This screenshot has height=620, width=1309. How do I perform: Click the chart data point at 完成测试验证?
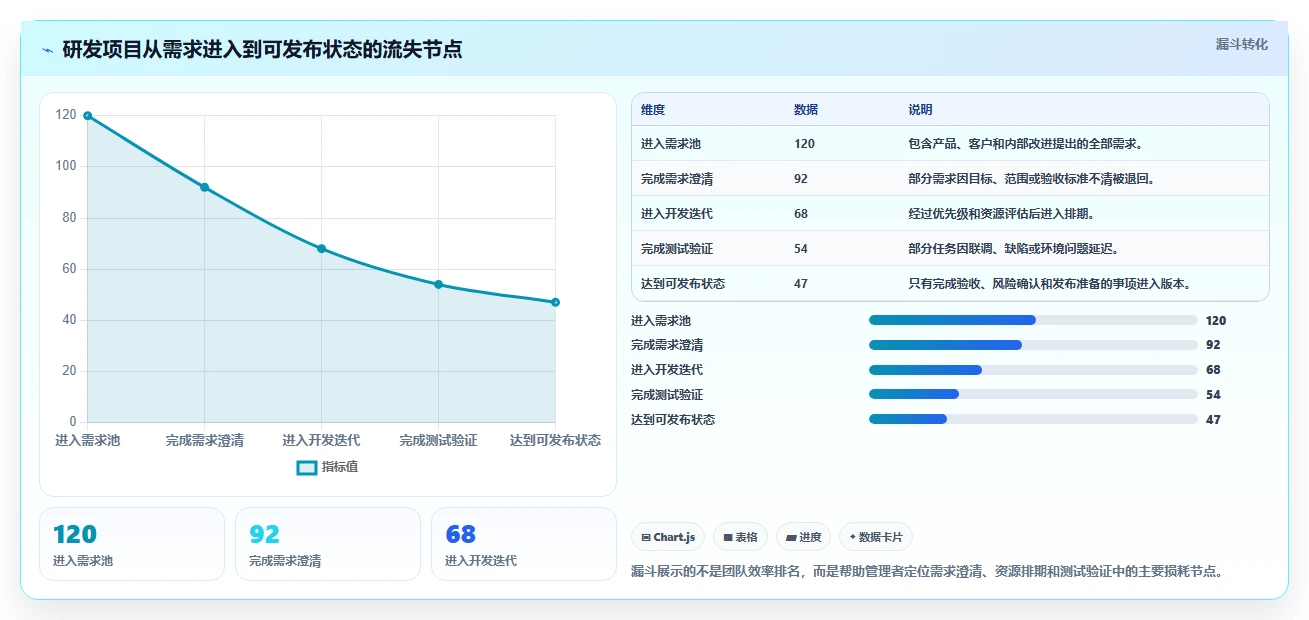coord(438,285)
